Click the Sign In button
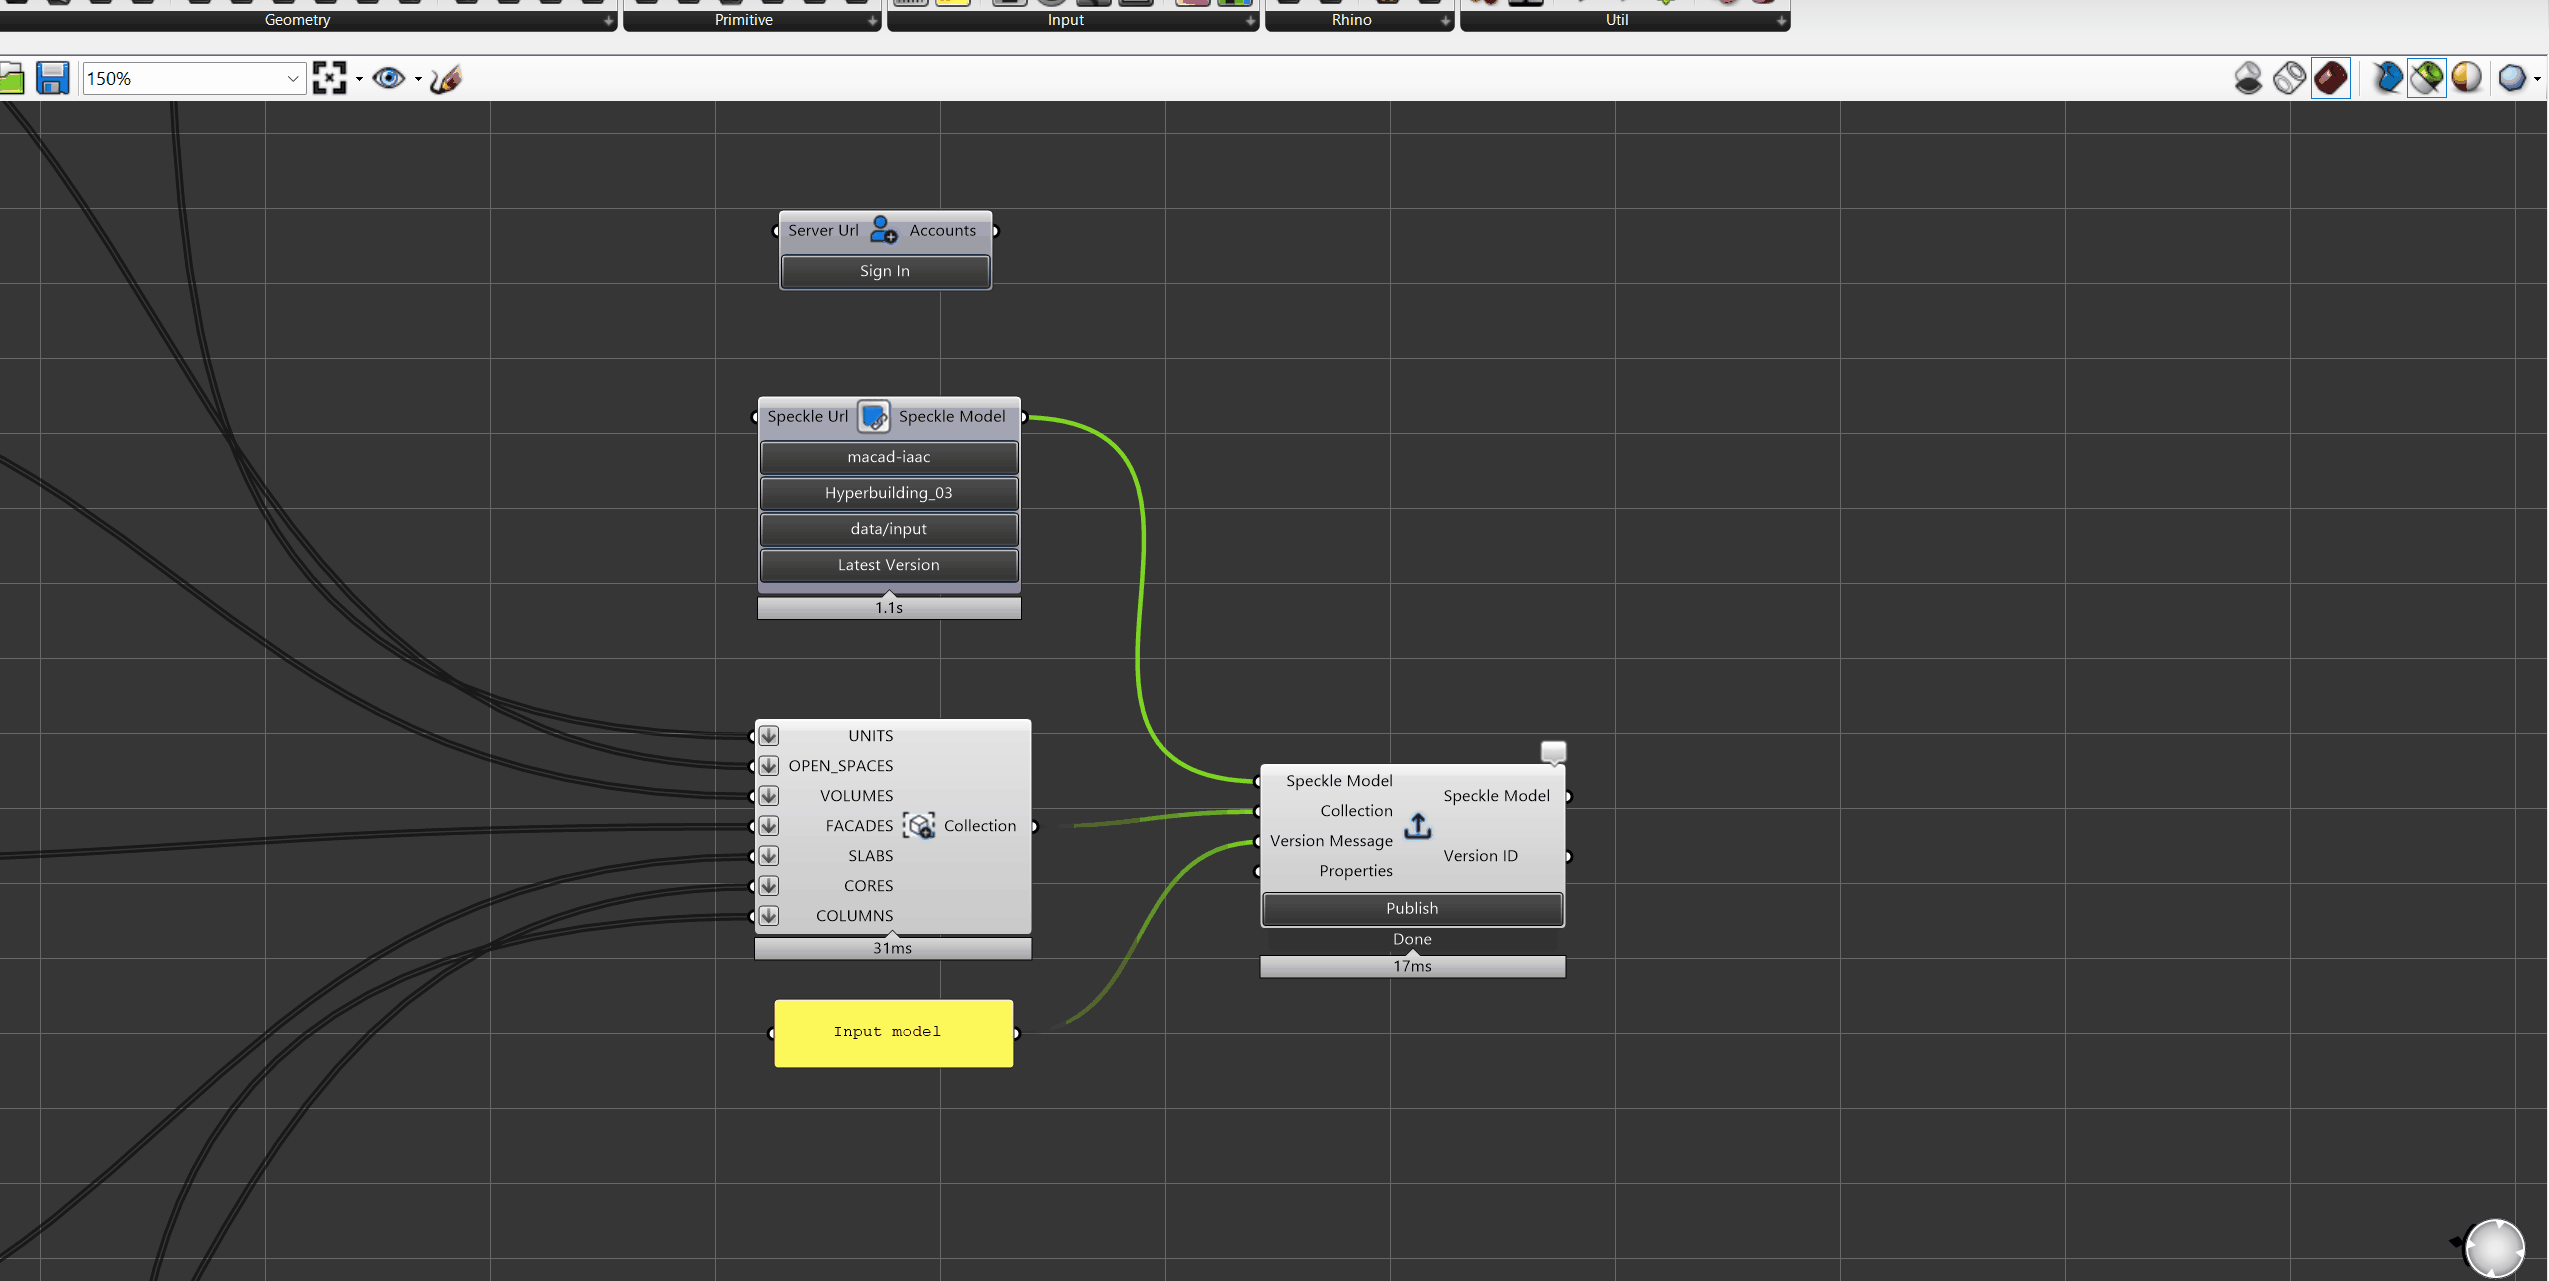The width and height of the screenshot is (2549, 1281). (x=885, y=271)
